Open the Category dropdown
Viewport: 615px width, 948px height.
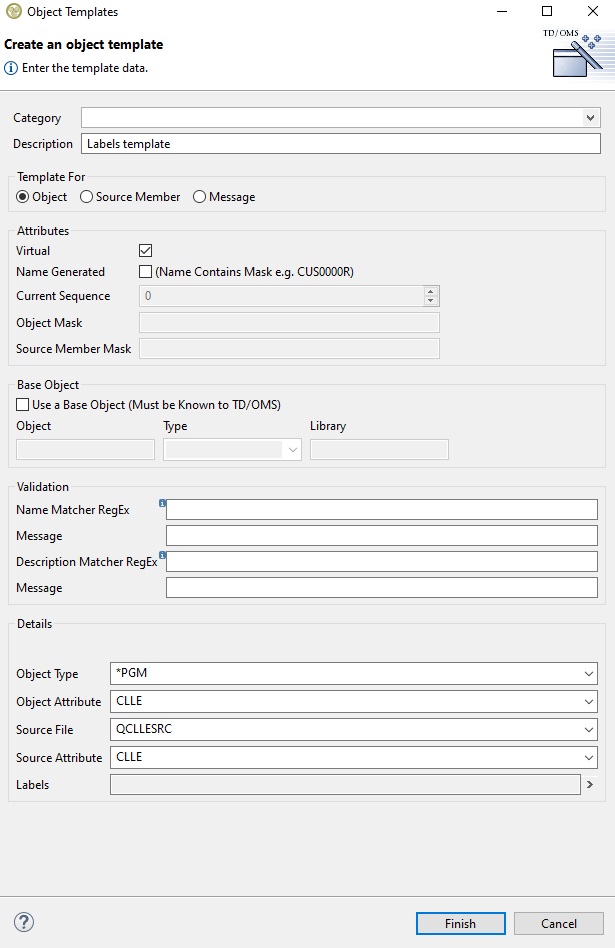click(590, 118)
